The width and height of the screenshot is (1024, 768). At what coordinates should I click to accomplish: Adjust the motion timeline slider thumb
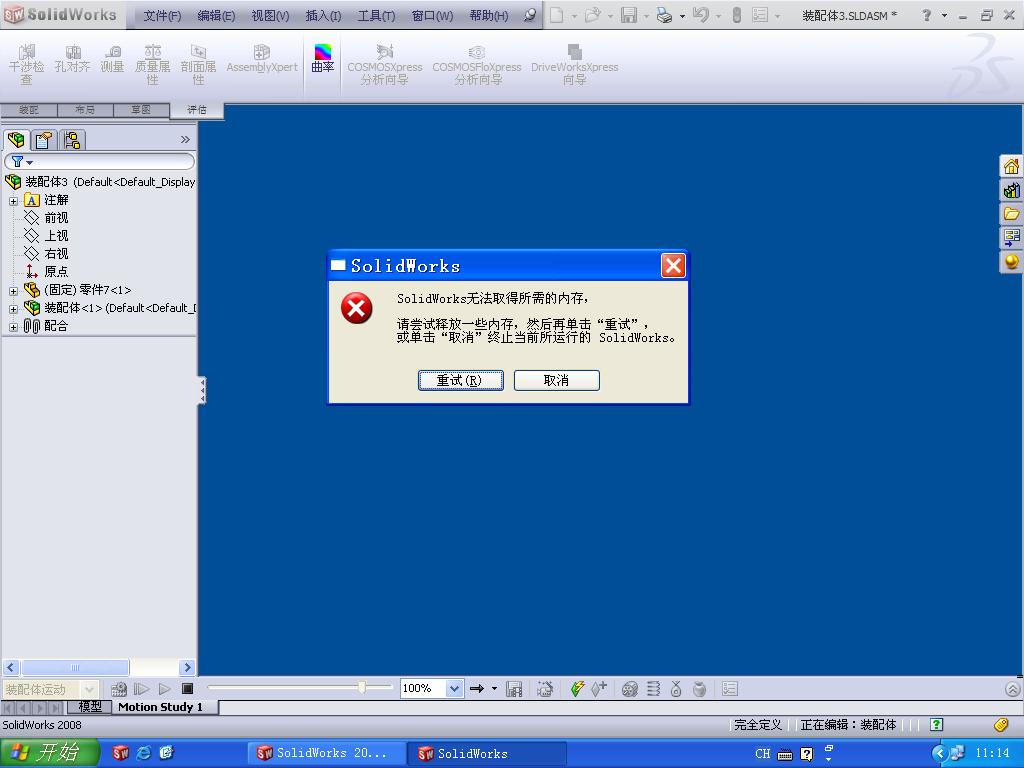tap(362, 687)
